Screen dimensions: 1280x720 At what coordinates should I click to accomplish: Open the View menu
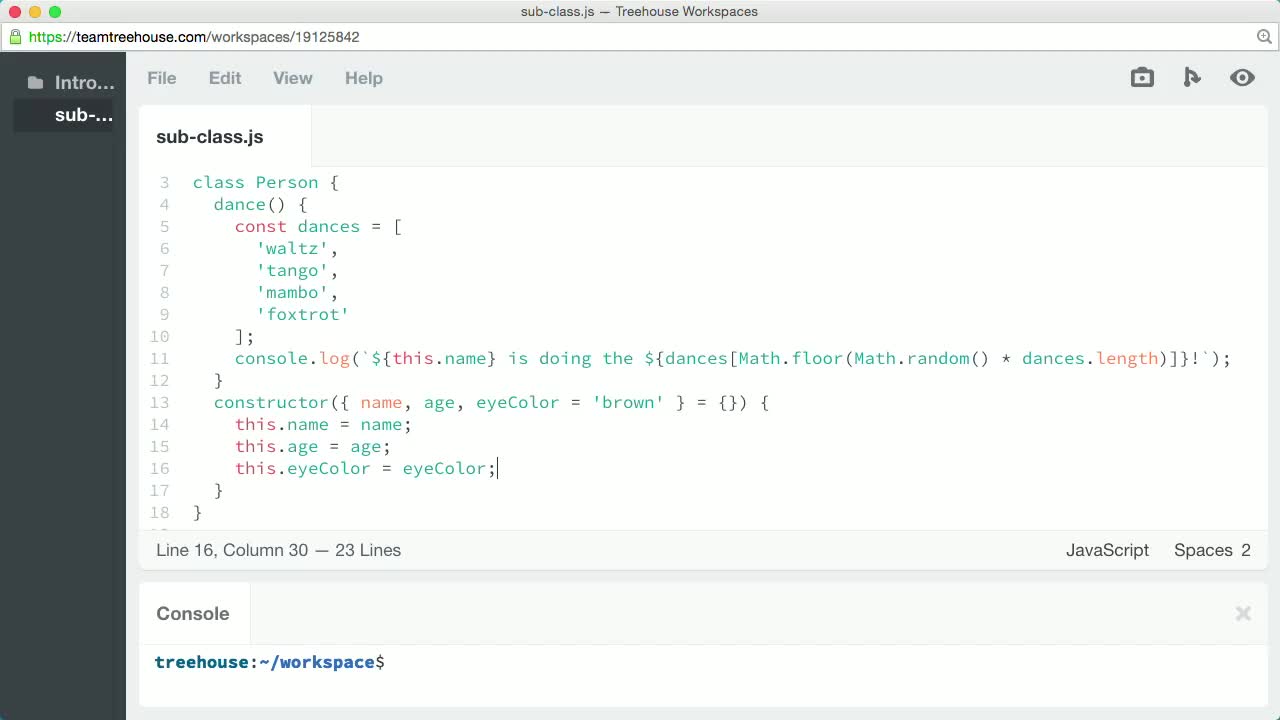click(293, 78)
